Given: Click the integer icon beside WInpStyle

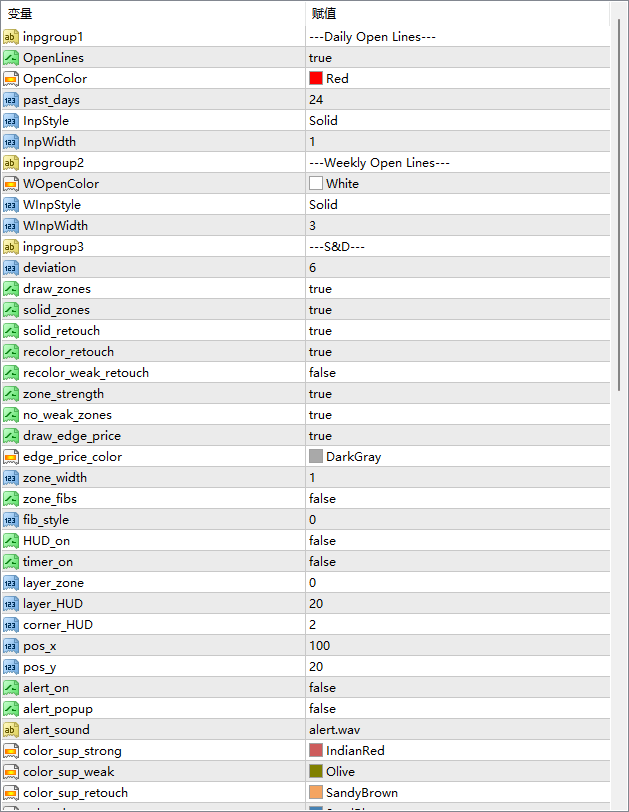Looking at the screenshot, I should [11, 205].
